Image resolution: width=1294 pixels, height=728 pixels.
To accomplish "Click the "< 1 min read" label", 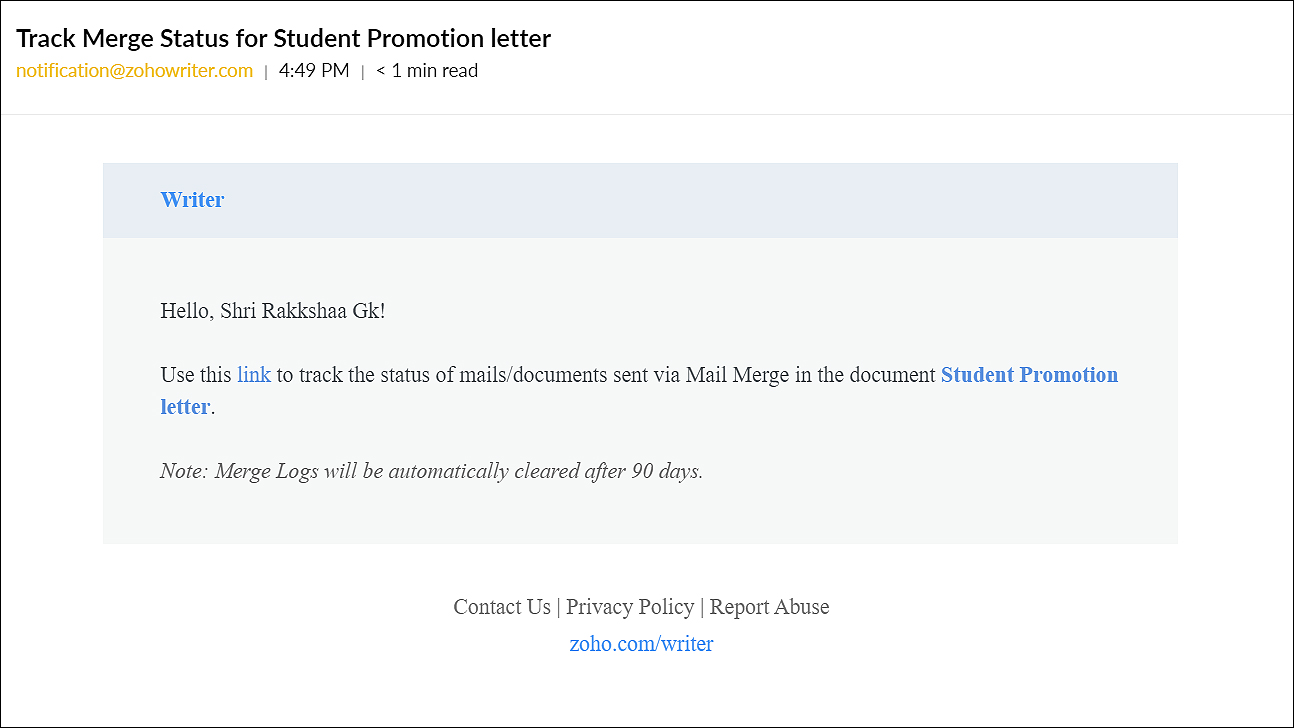I will (427, 71).
